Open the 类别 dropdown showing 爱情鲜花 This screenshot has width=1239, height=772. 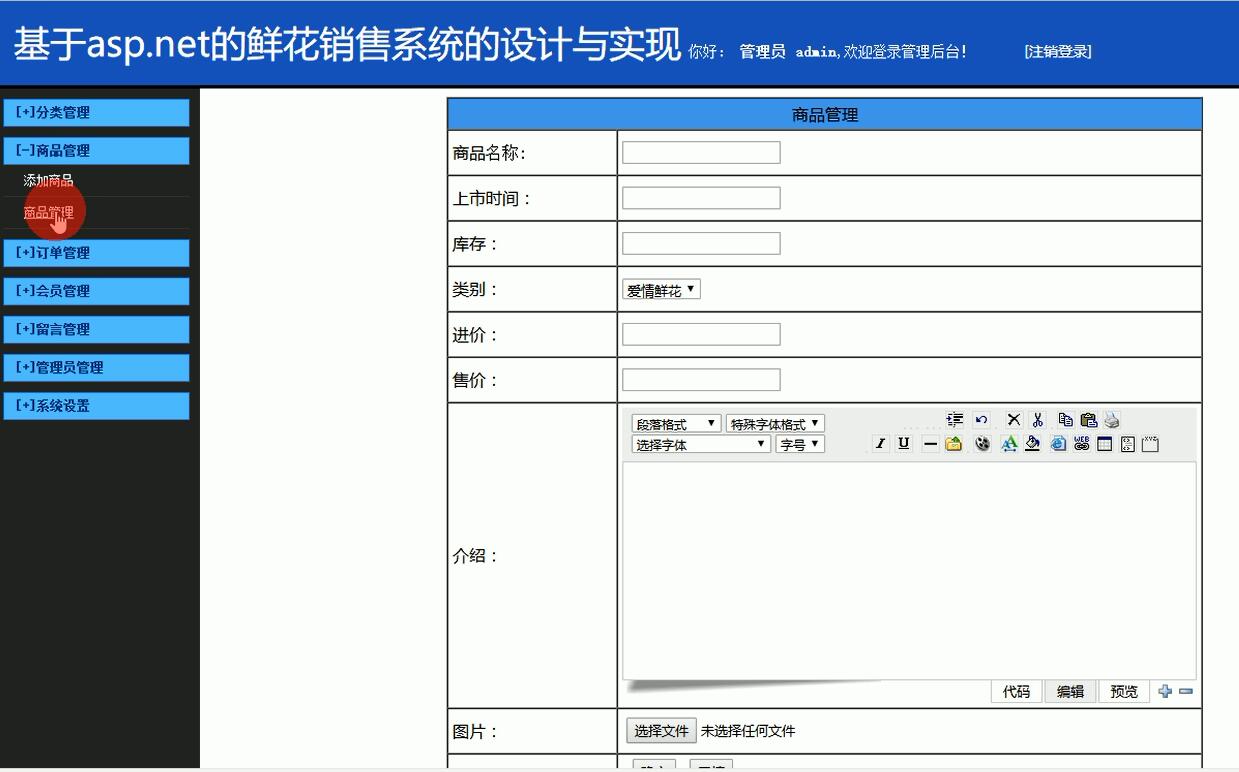coord(661,290)
